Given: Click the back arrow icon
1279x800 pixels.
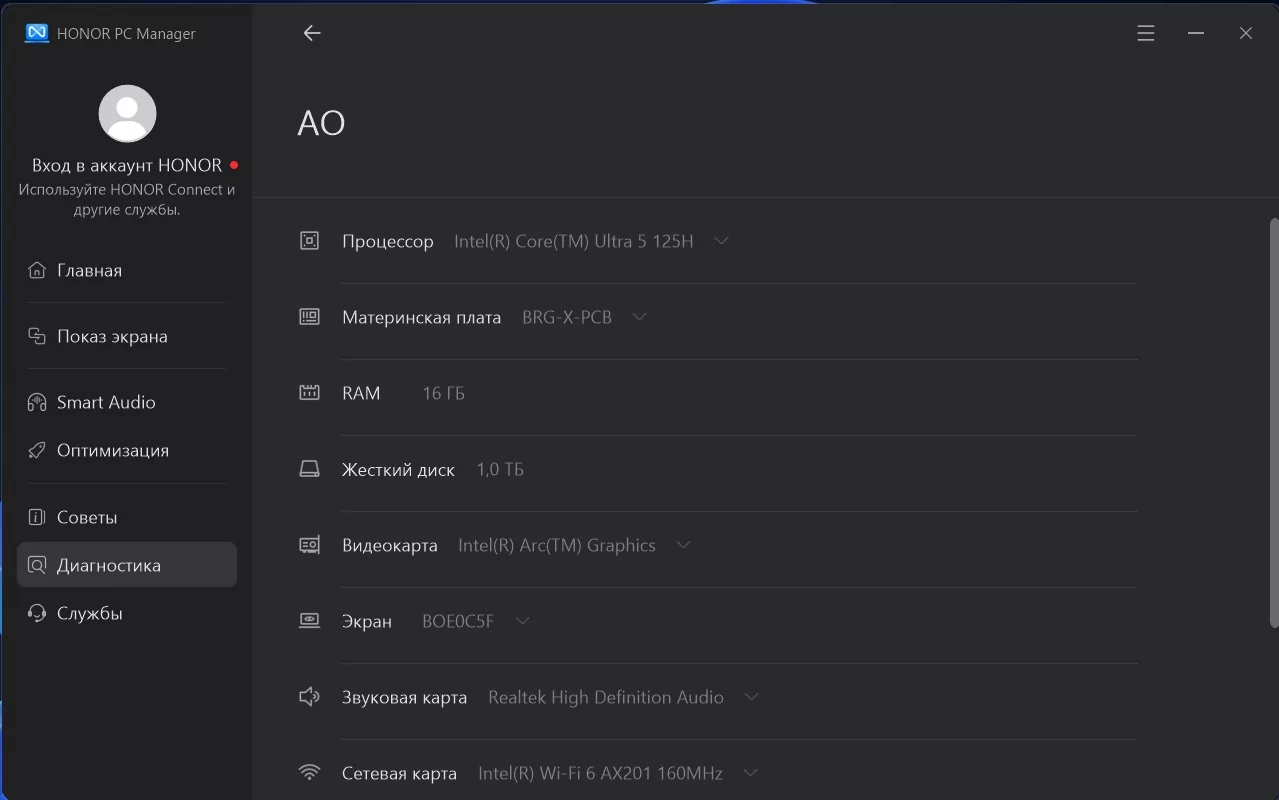Looking at the screenshot, I should (312, 33).
